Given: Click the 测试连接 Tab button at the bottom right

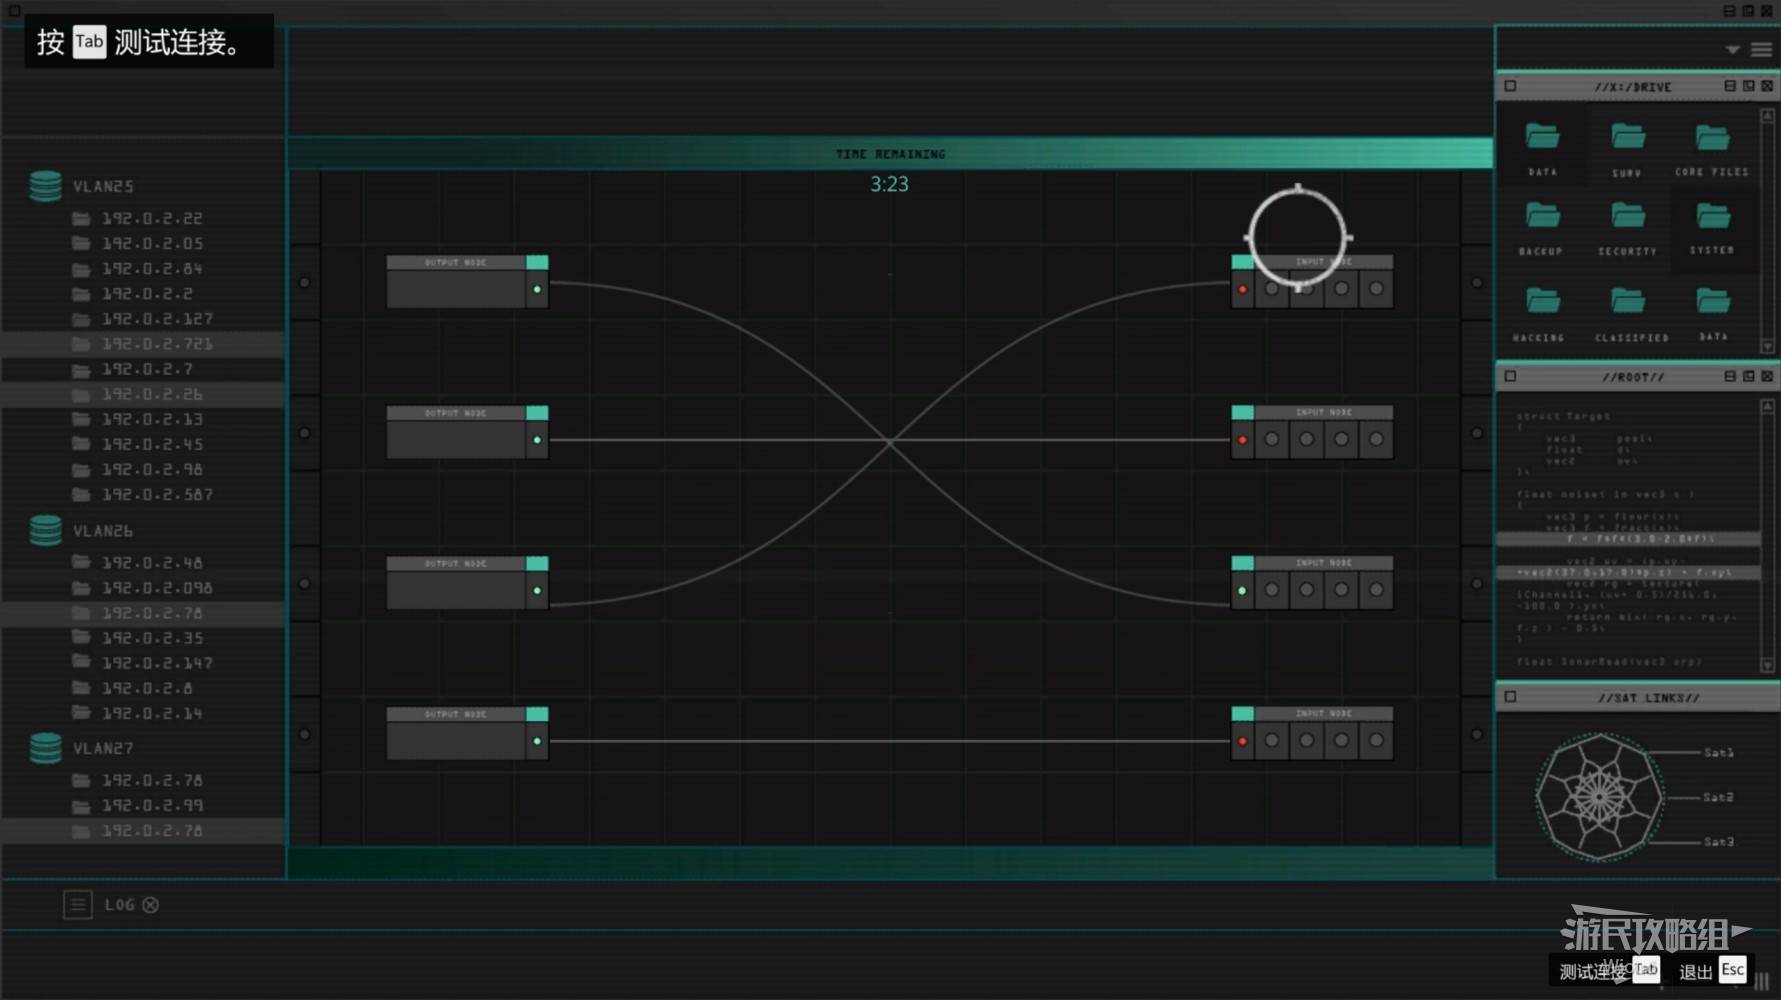Looking at the screenshot, I should point(1609,970).
